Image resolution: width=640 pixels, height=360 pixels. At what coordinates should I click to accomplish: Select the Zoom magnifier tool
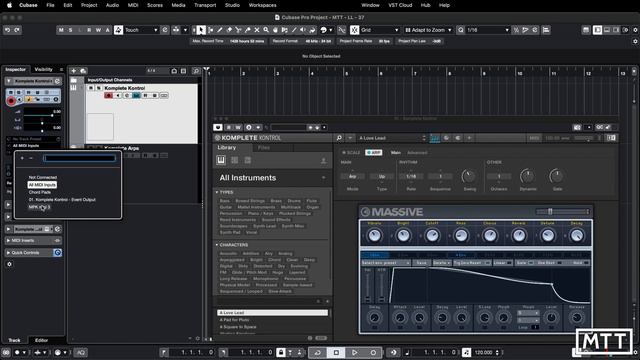coord(266,30)
